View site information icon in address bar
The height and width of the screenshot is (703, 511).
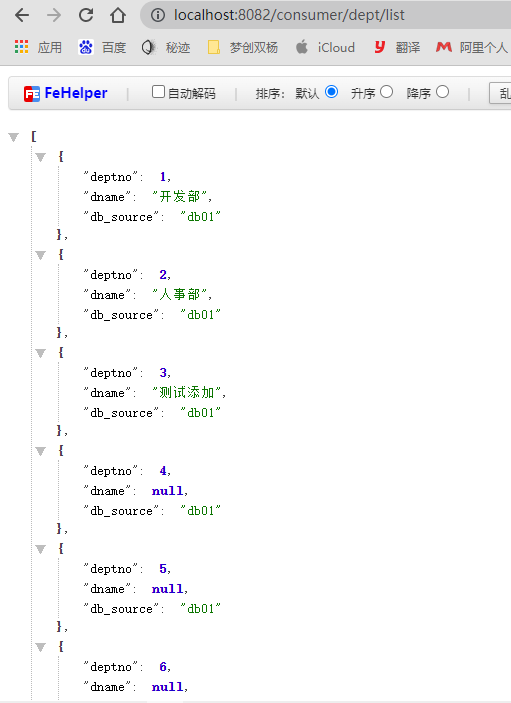tap(157, 15)
